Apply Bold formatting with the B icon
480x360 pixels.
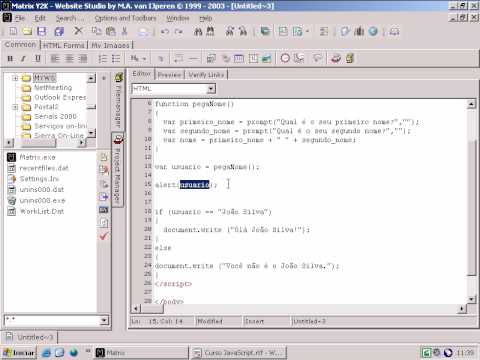coord(10,59)
